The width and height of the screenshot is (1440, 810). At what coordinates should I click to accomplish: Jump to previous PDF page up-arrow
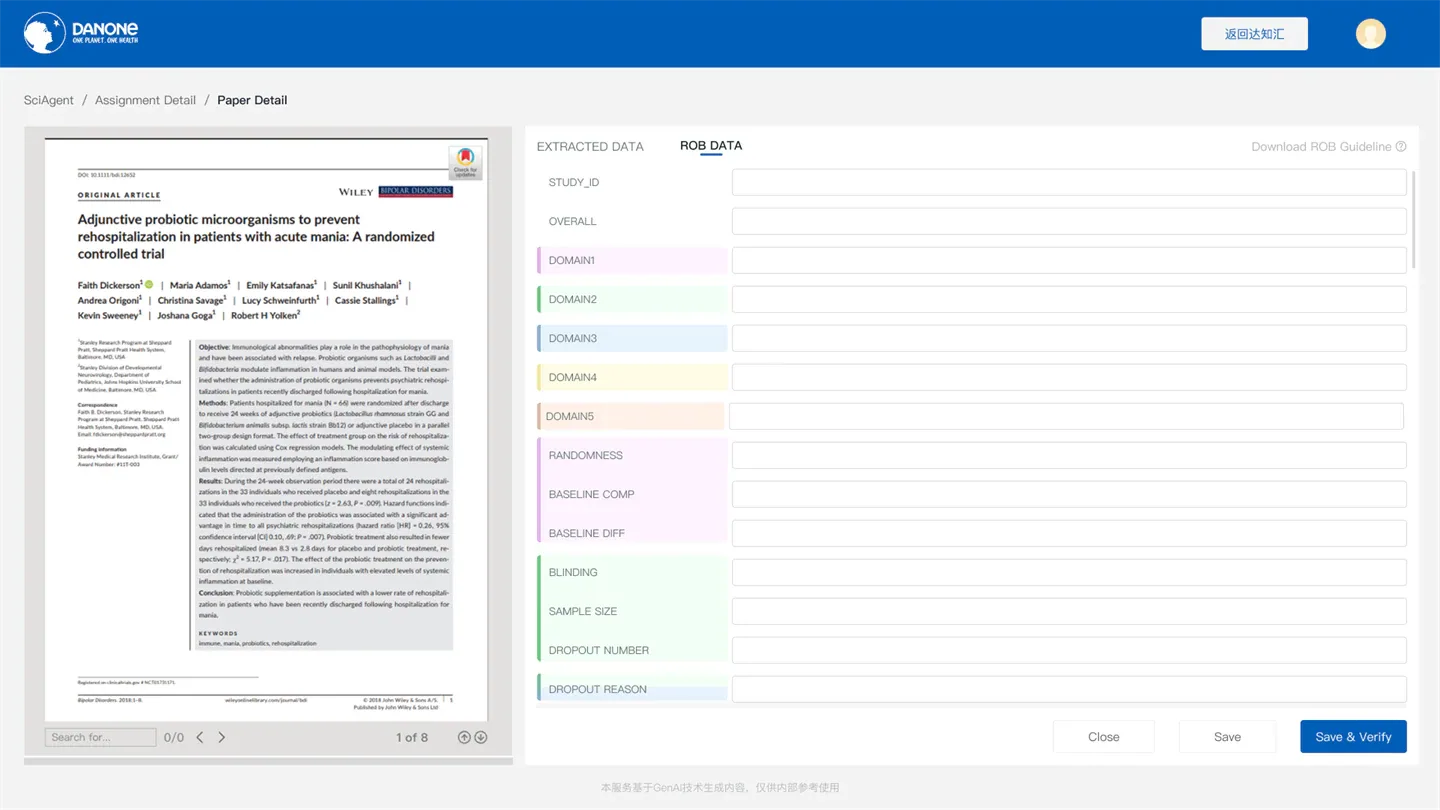(464, 737)
